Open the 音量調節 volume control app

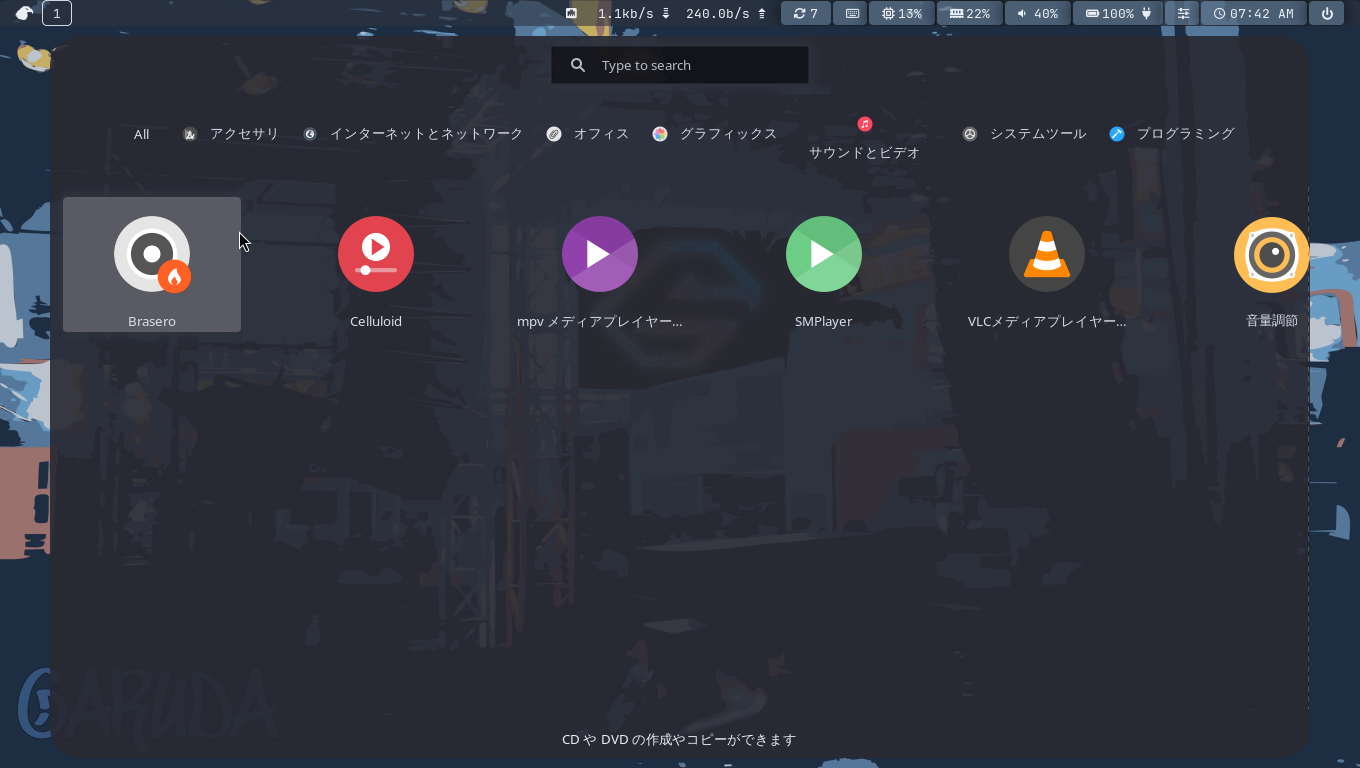1271,264
